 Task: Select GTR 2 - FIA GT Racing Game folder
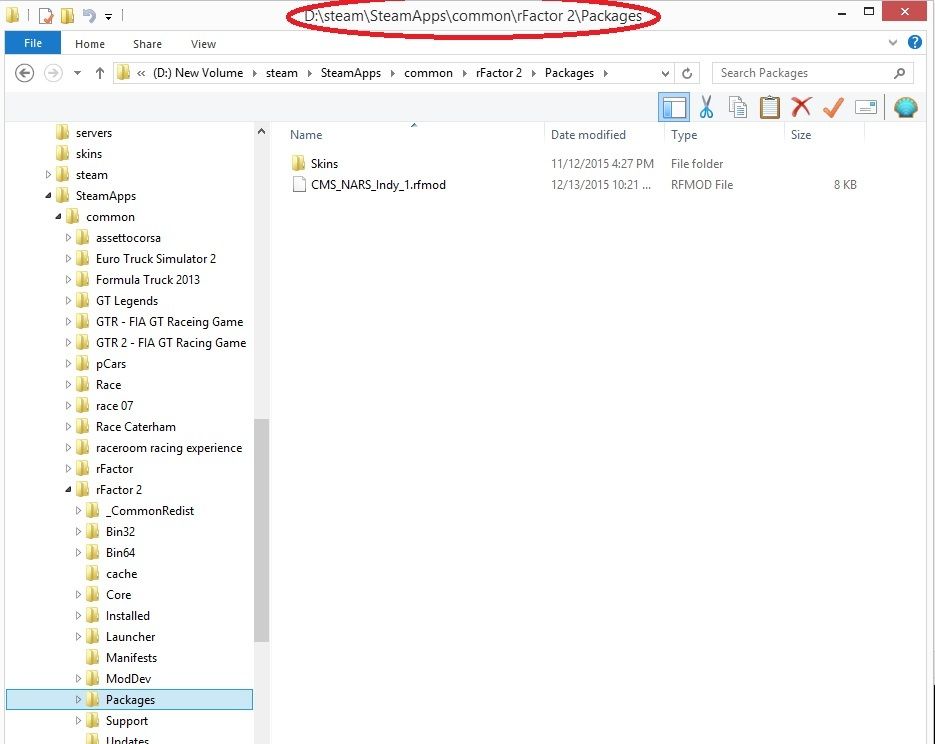click(x=171, y=343)
